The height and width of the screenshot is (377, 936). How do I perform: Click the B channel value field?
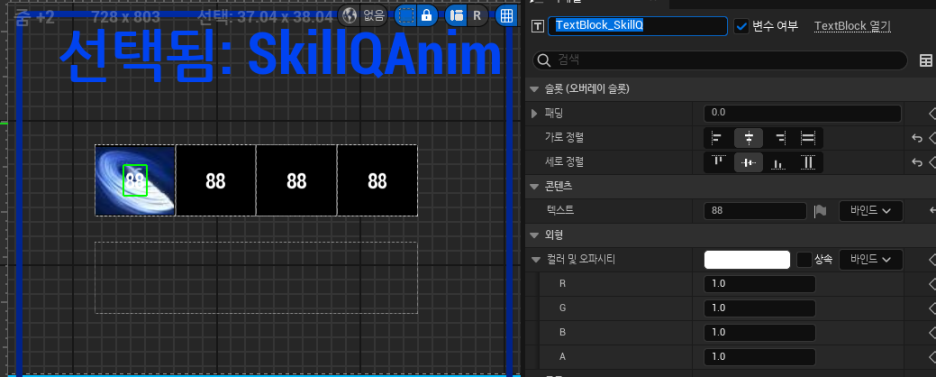click(759, 332)
